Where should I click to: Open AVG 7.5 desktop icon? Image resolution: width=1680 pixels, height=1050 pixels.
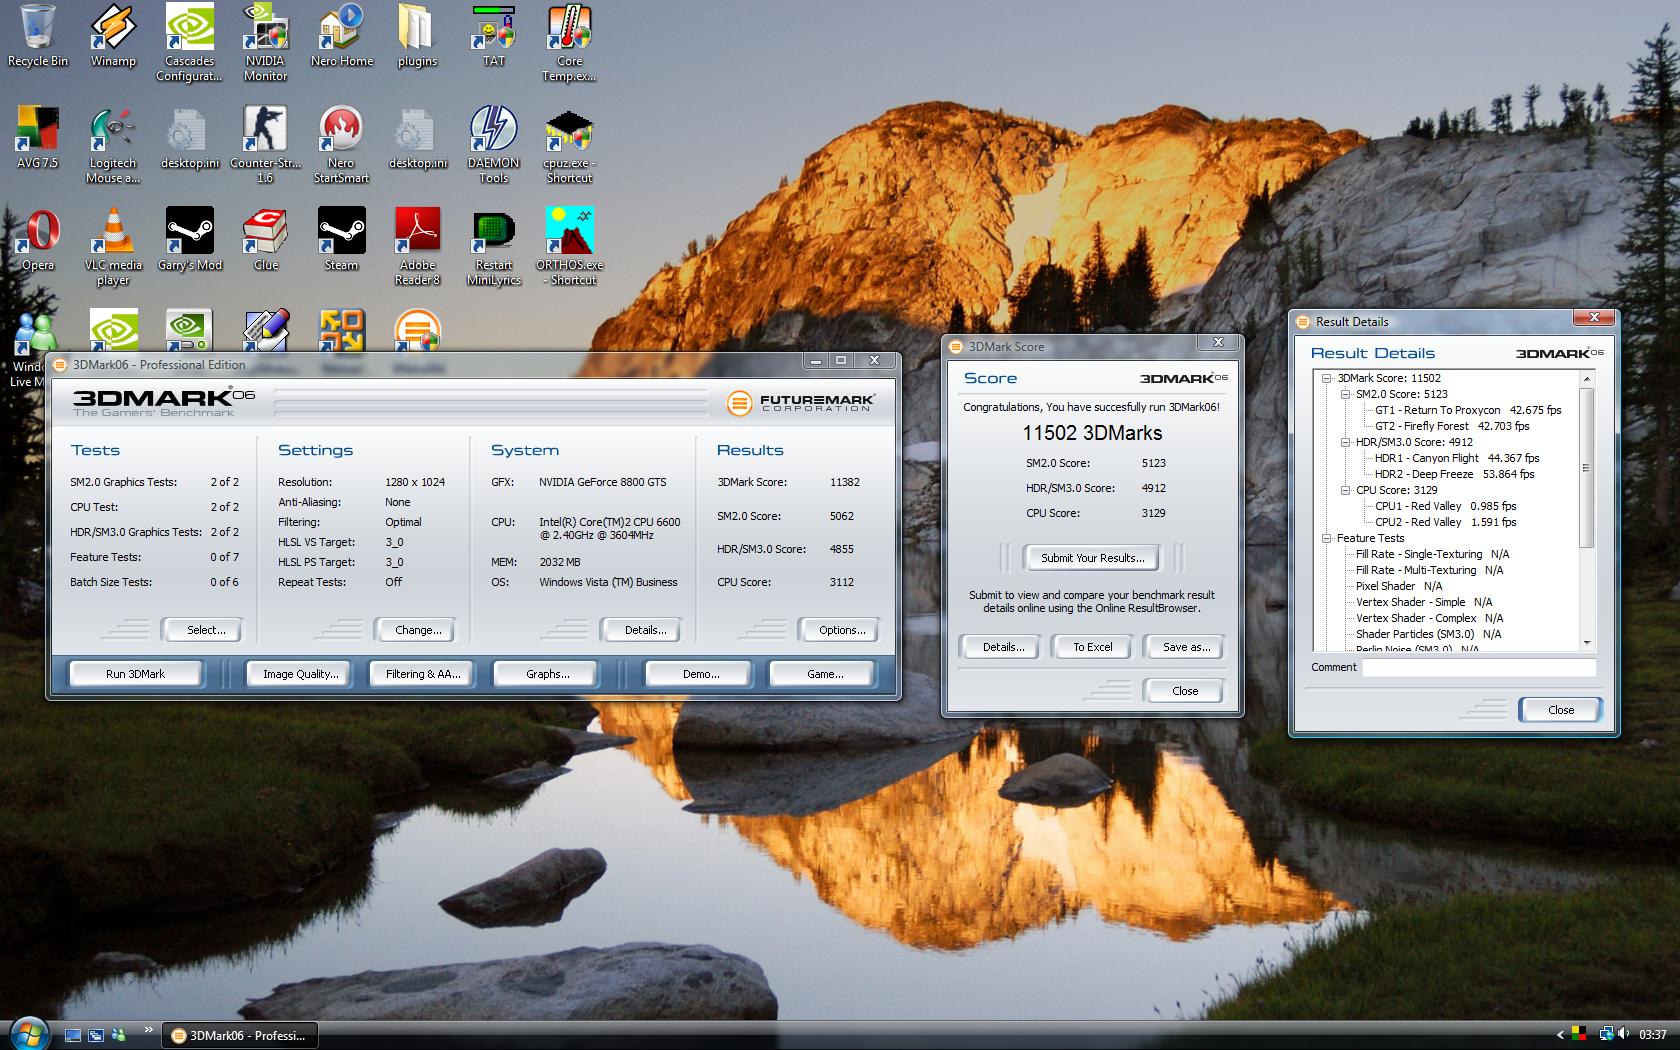click(x=38, y=138)
